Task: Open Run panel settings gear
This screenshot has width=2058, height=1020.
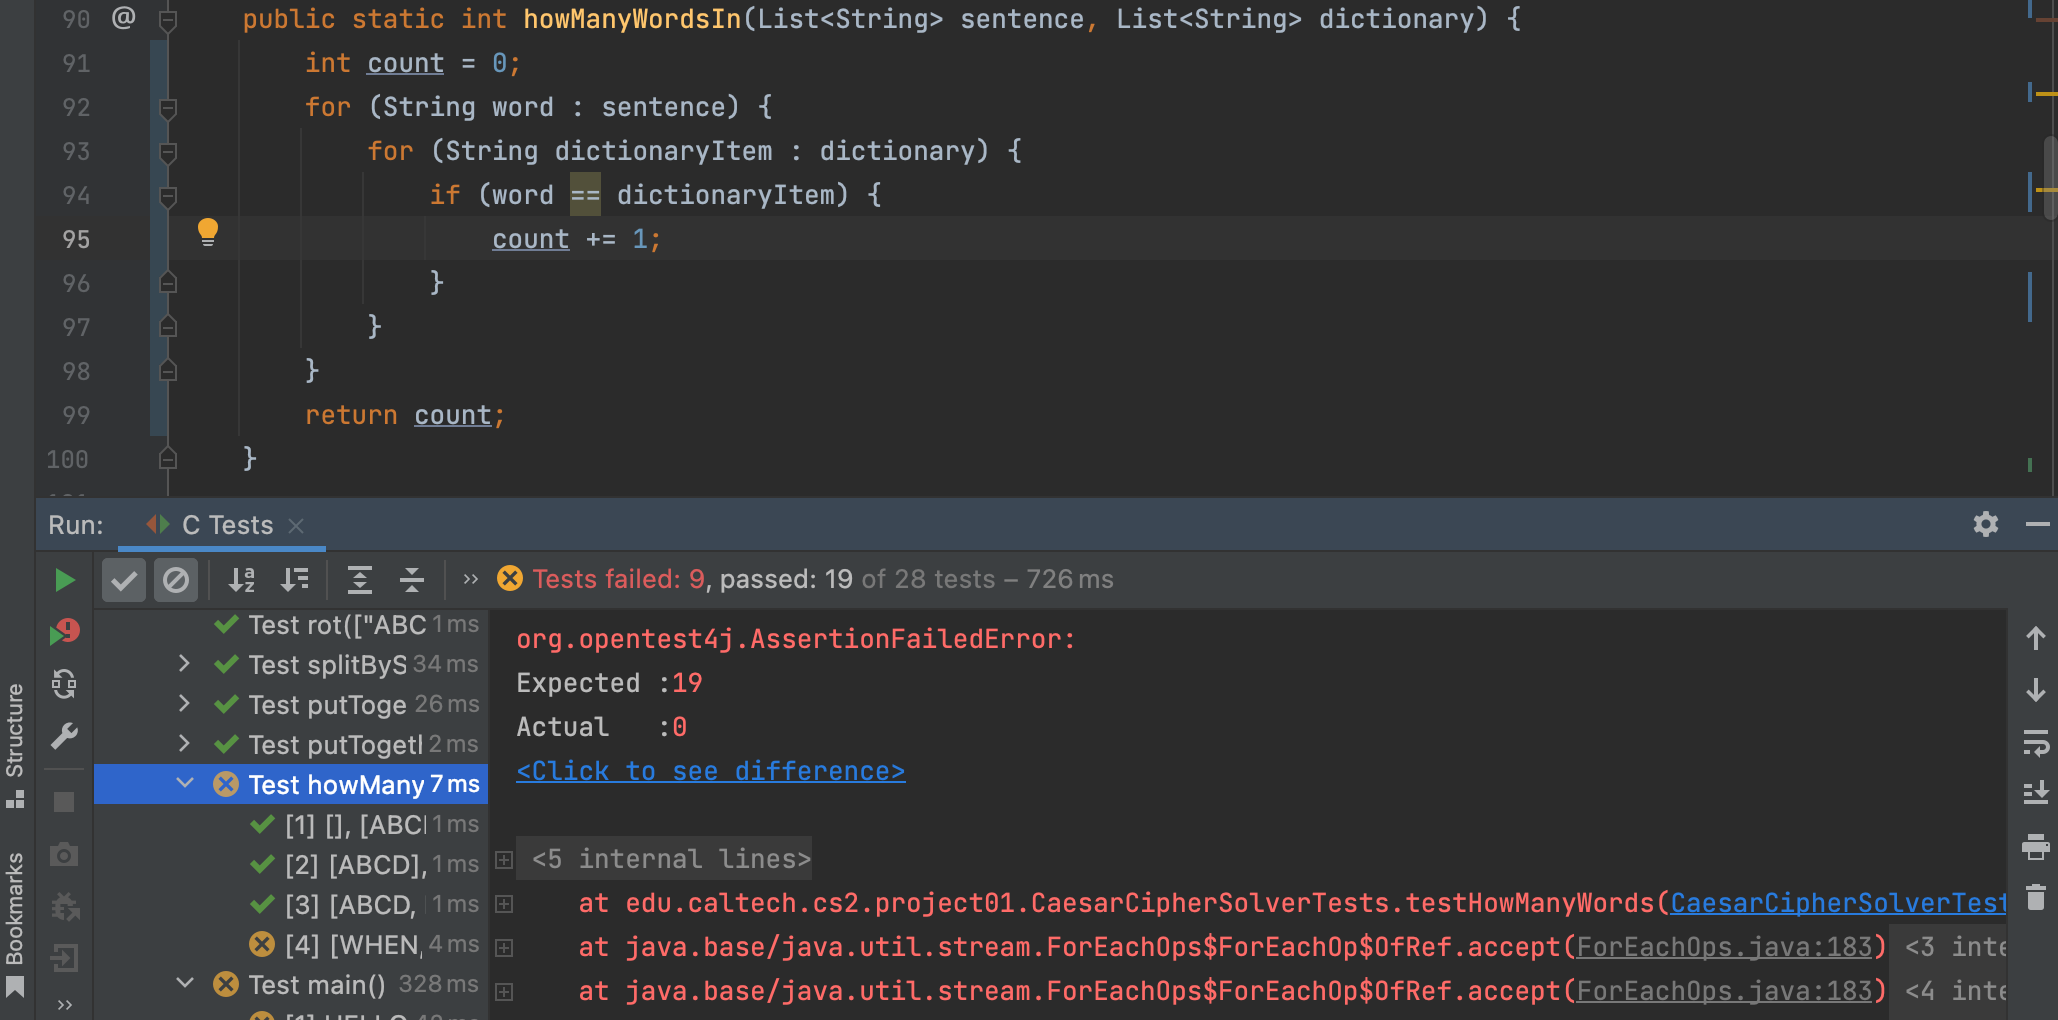Action: point(1985,525)
